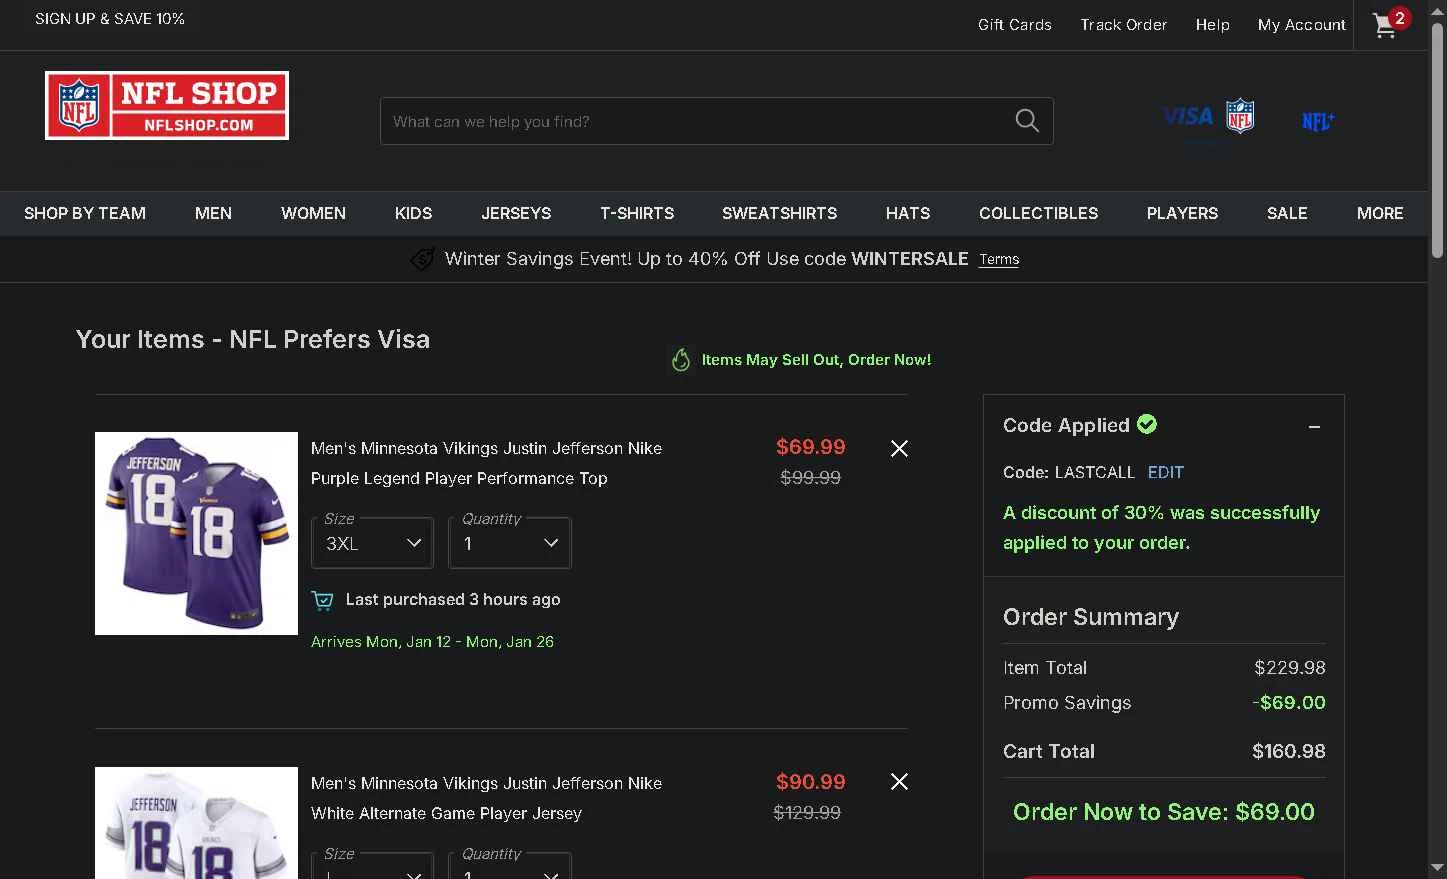Remove the Purple Legend Top from cart
The image size is (1447, 879).
[x=899, y=449]
